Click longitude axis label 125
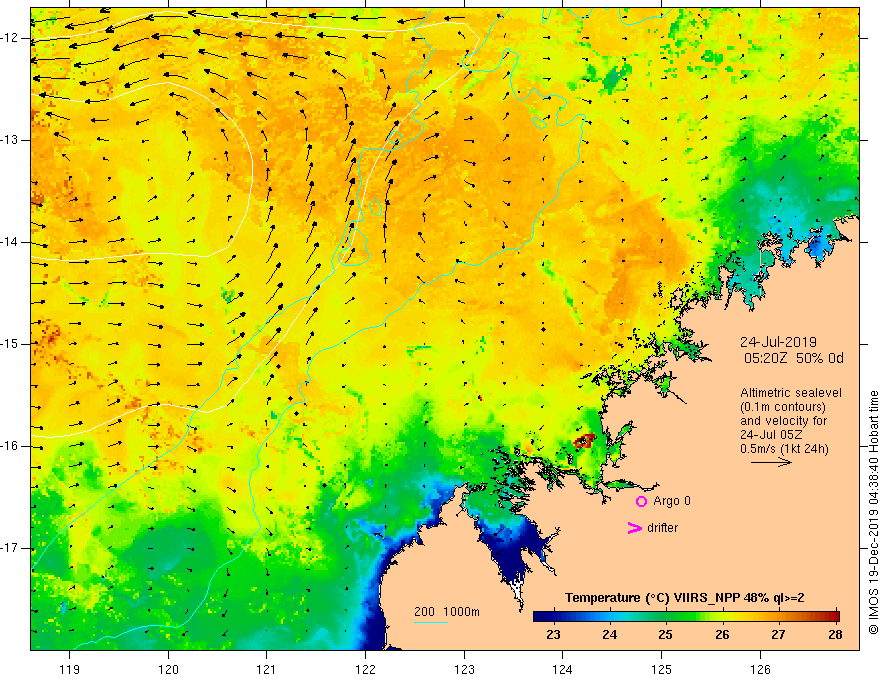880x680 pixels. (x=661, y=669)
